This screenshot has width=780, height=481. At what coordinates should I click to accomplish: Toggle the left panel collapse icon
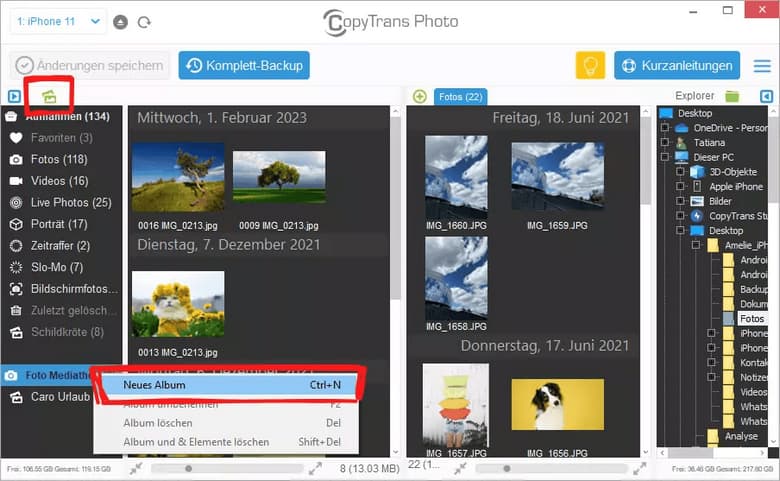coord(14,96)
